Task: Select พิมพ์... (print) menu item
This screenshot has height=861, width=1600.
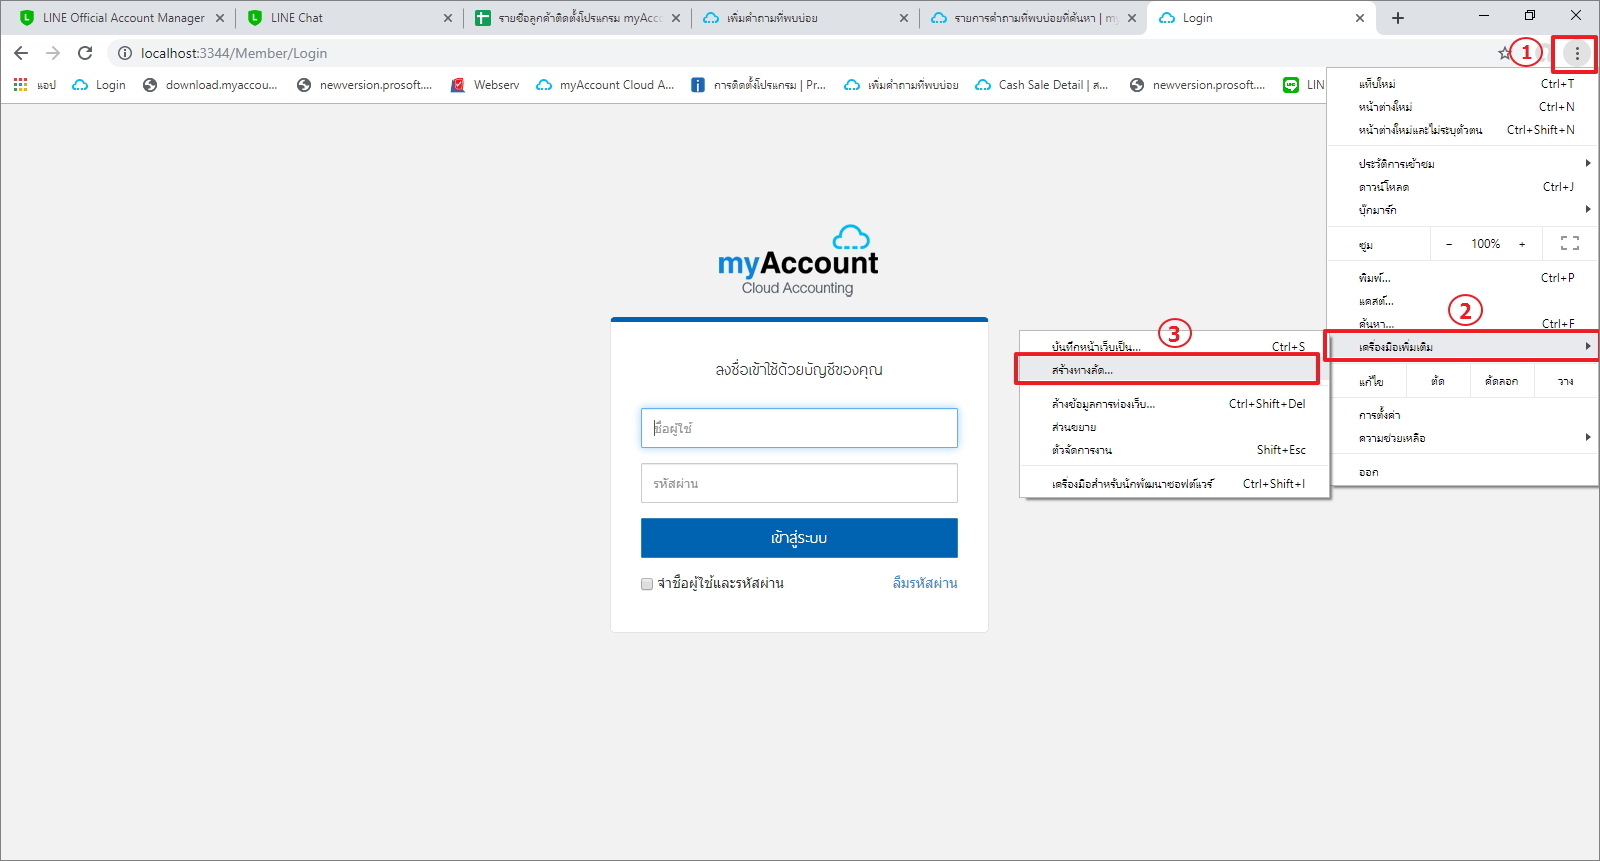Action: (x=1463, y=278)
